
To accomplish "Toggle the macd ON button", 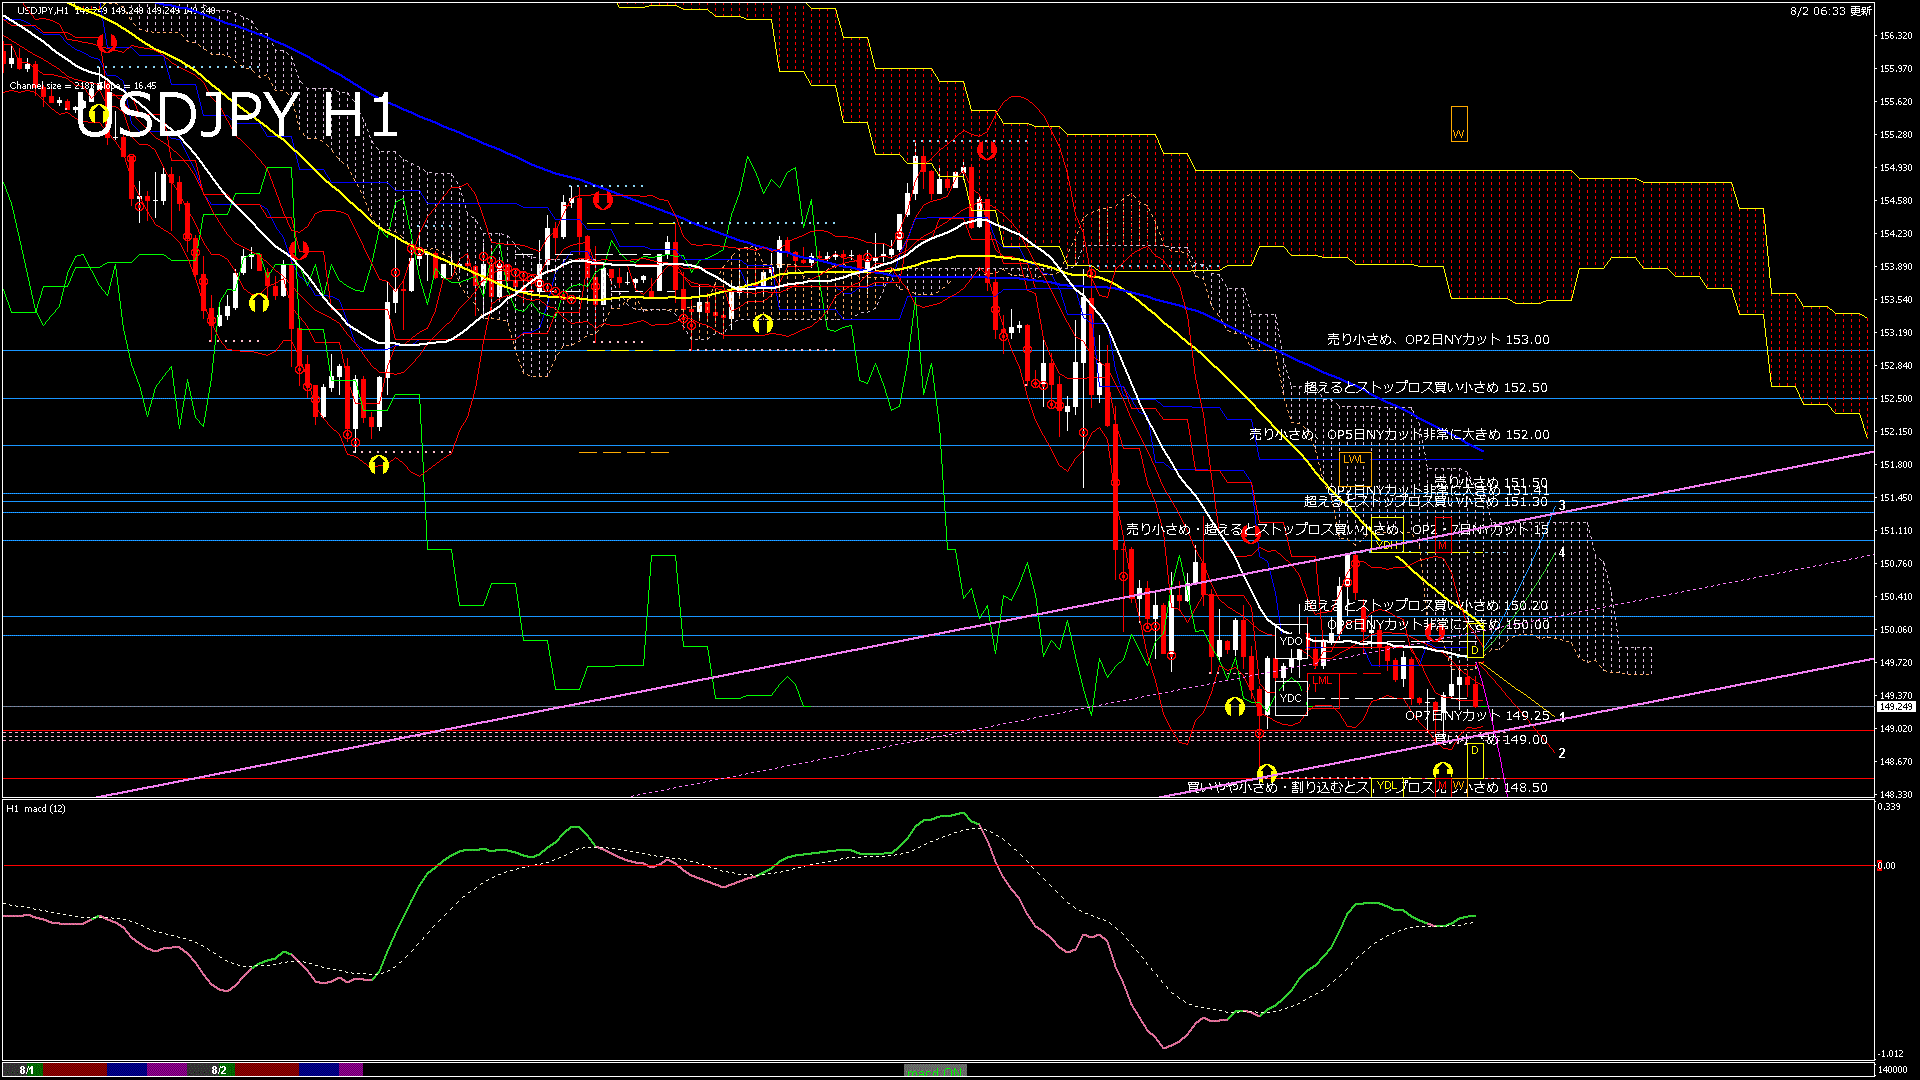I will (936, 1071).
